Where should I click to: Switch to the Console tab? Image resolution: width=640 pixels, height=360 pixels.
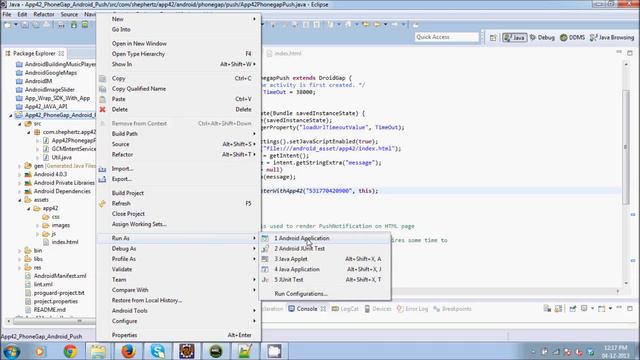click(307, 309)
